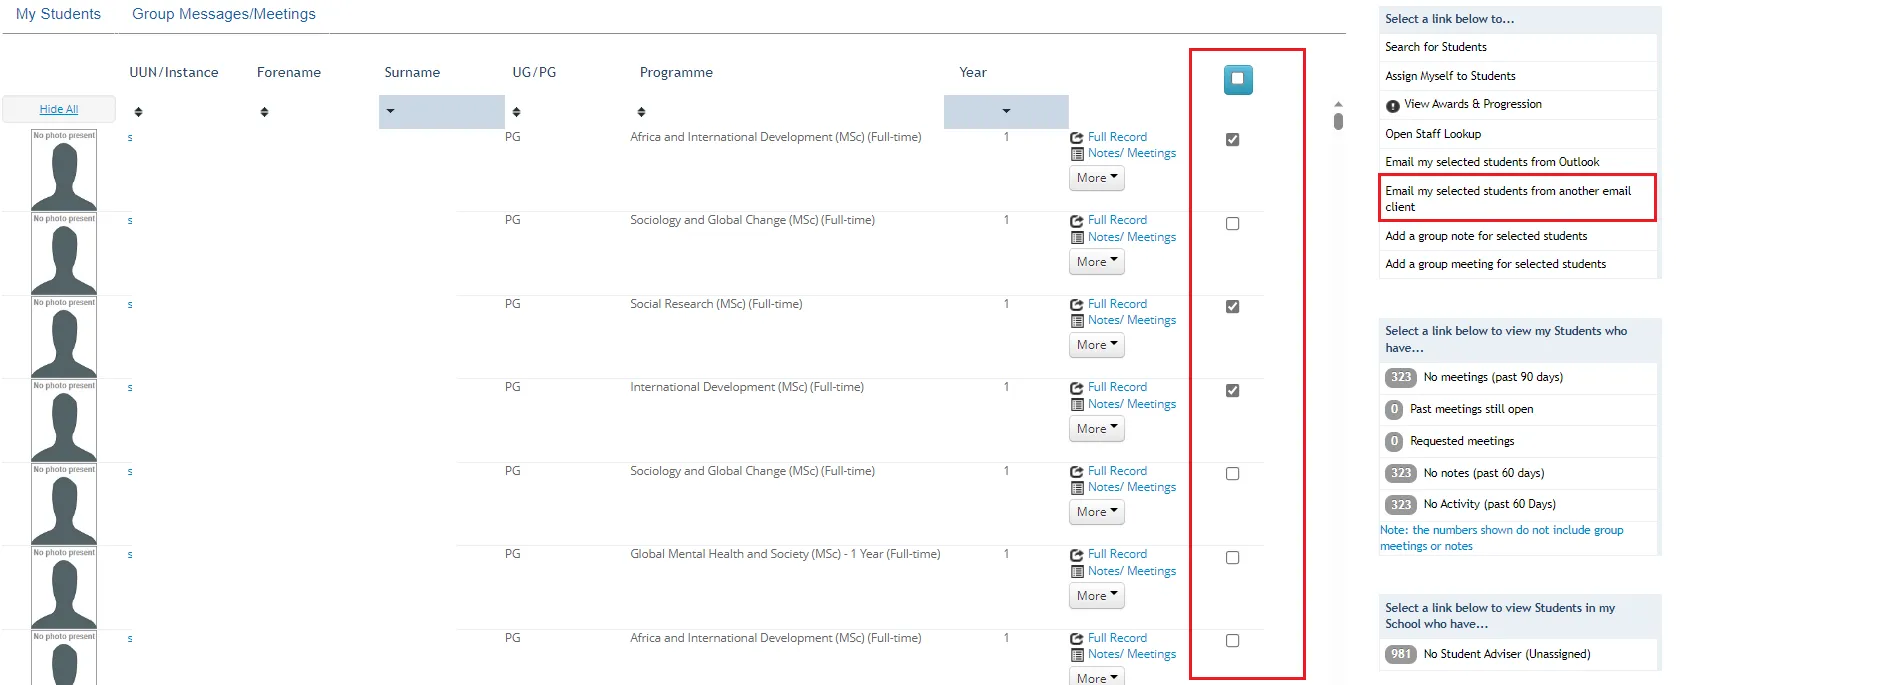1888x685 pixels.
Task: Add a group note for selected students
Action: (x=1486, y=236)
